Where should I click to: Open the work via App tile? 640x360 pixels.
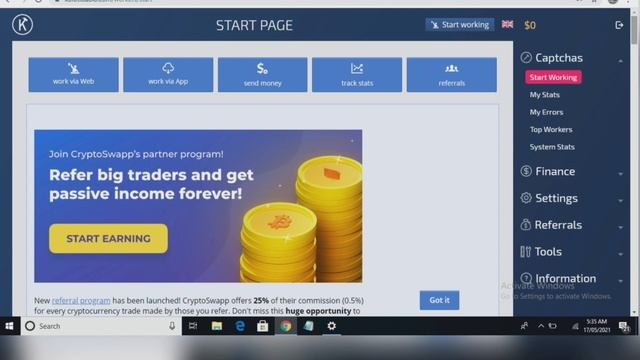click(168, 75)
